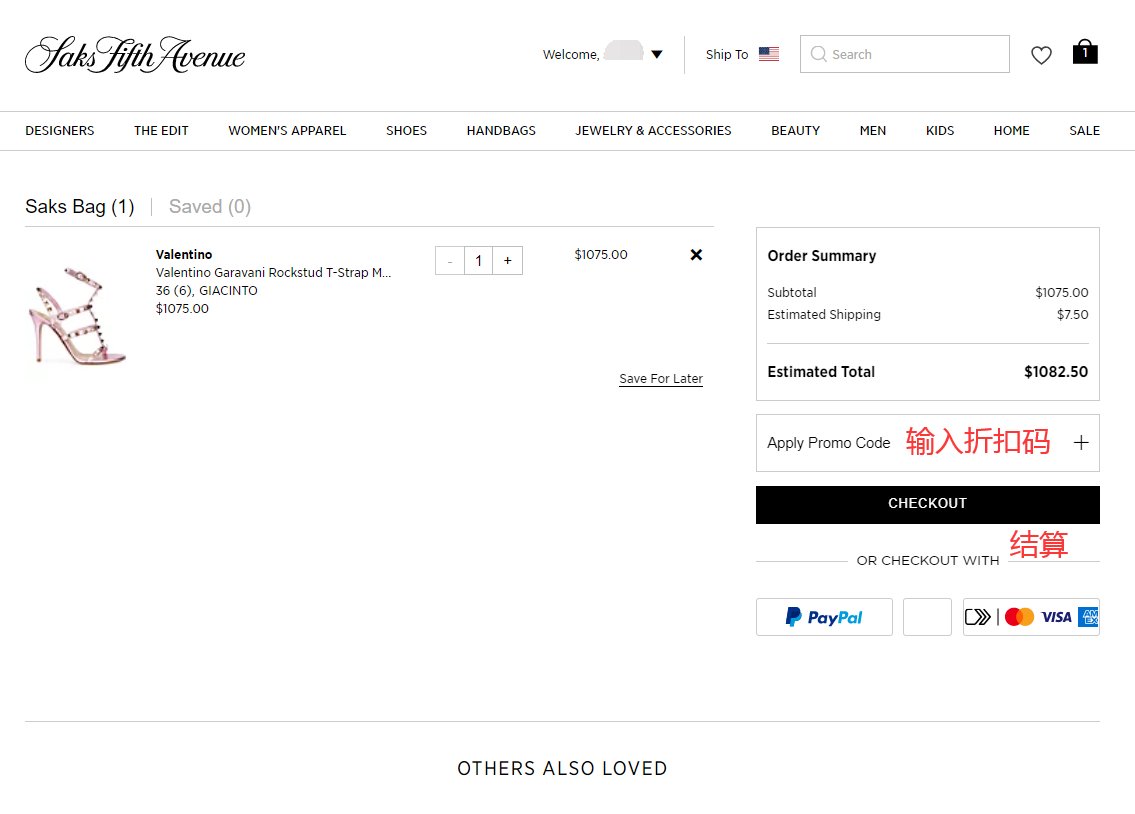Viewport: 1135px width, 814px height.
Task: Pay with the PayPal button
Action: click(x=824, y=617)
